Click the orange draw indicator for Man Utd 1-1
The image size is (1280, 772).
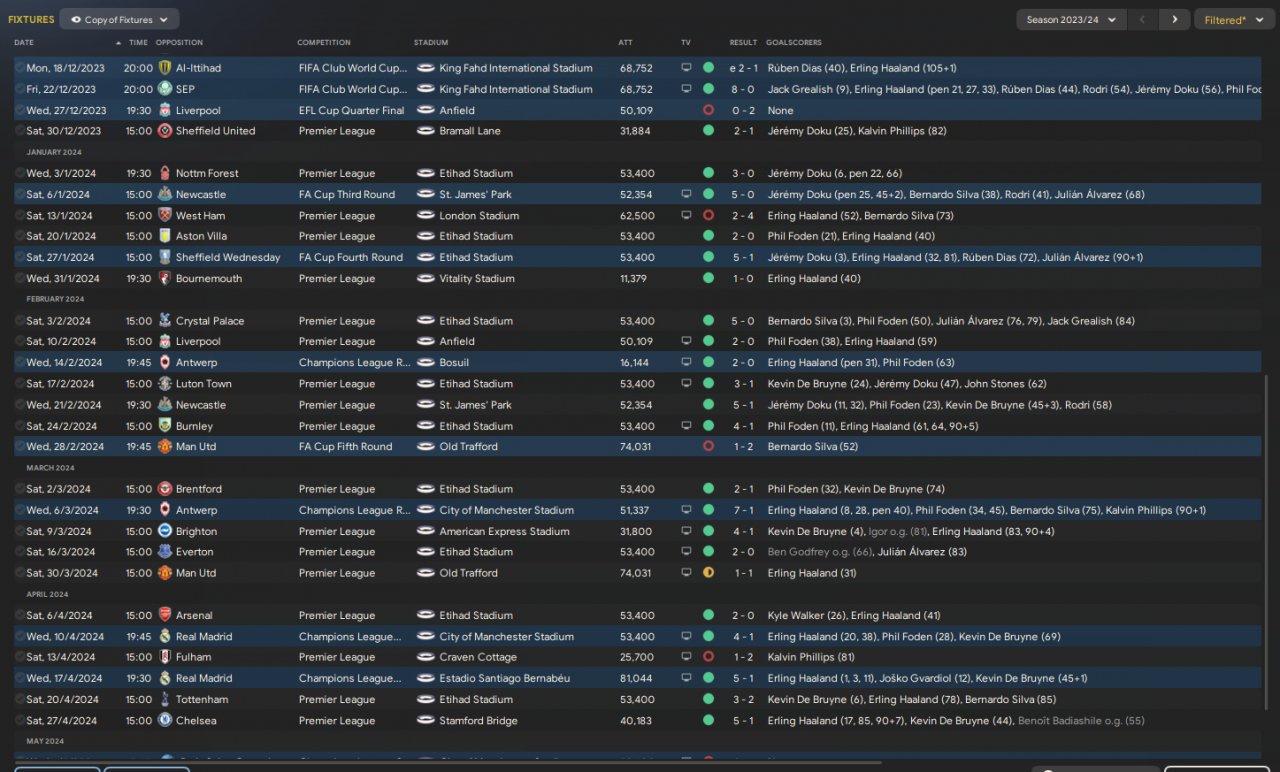708,573
